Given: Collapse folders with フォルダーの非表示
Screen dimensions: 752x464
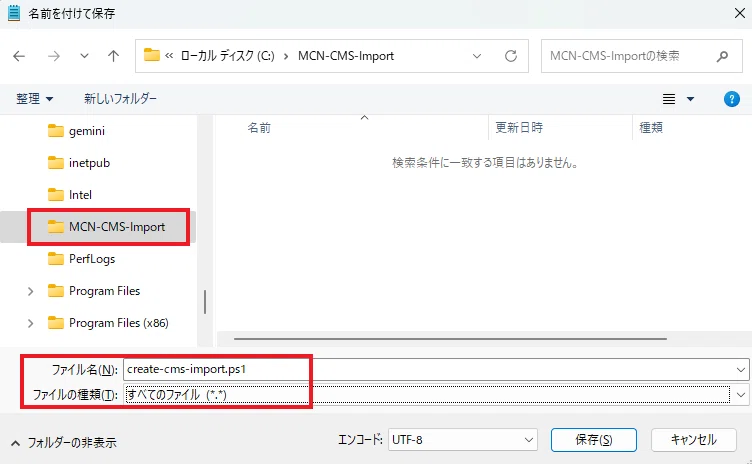Looking at the screenshot, I should pyautogui.click(x=64, y=442).
